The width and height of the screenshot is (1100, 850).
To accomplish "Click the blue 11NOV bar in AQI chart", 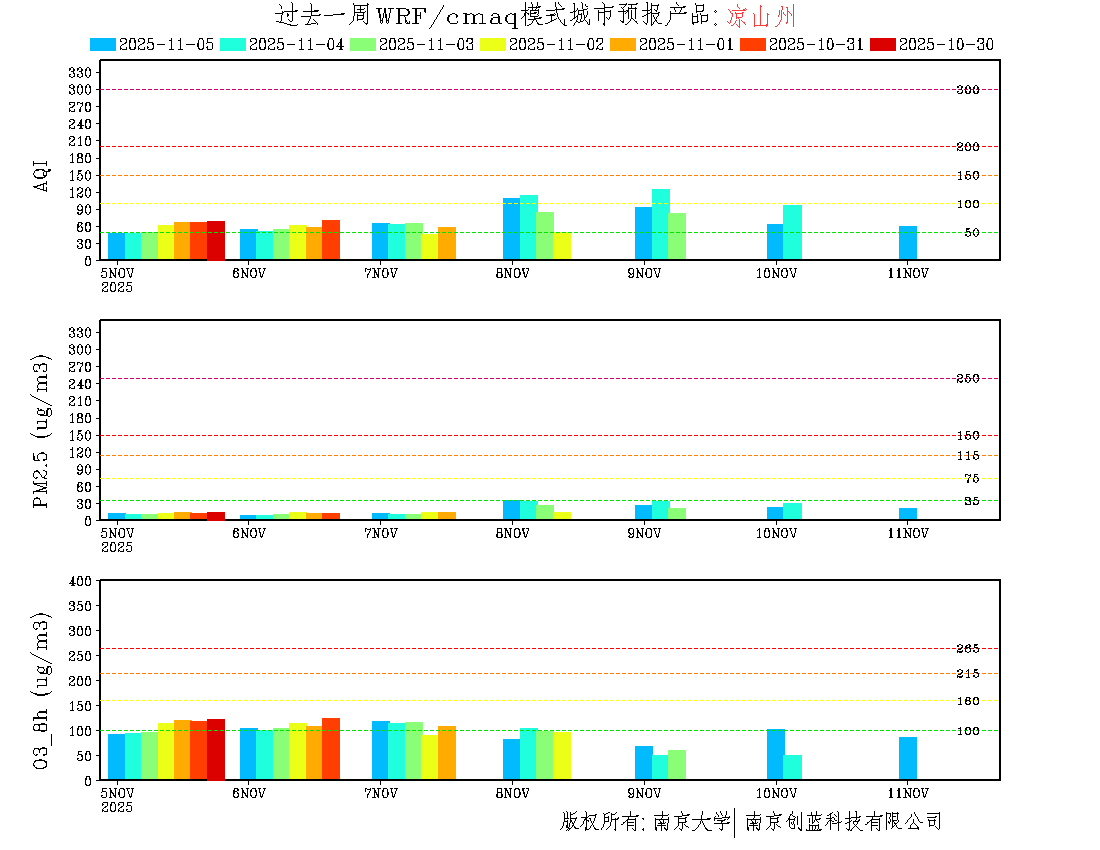I will pos(908,243).
